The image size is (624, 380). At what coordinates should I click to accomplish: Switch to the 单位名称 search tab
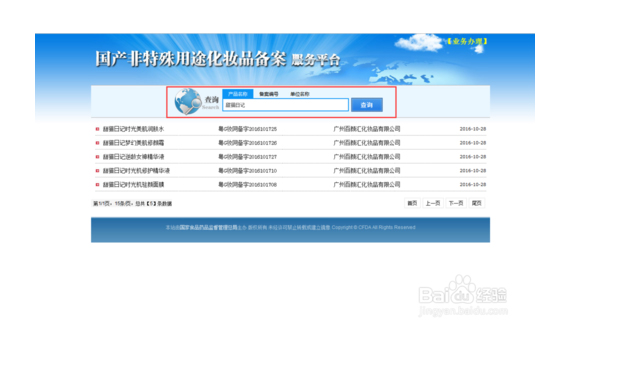pos(300,94)
